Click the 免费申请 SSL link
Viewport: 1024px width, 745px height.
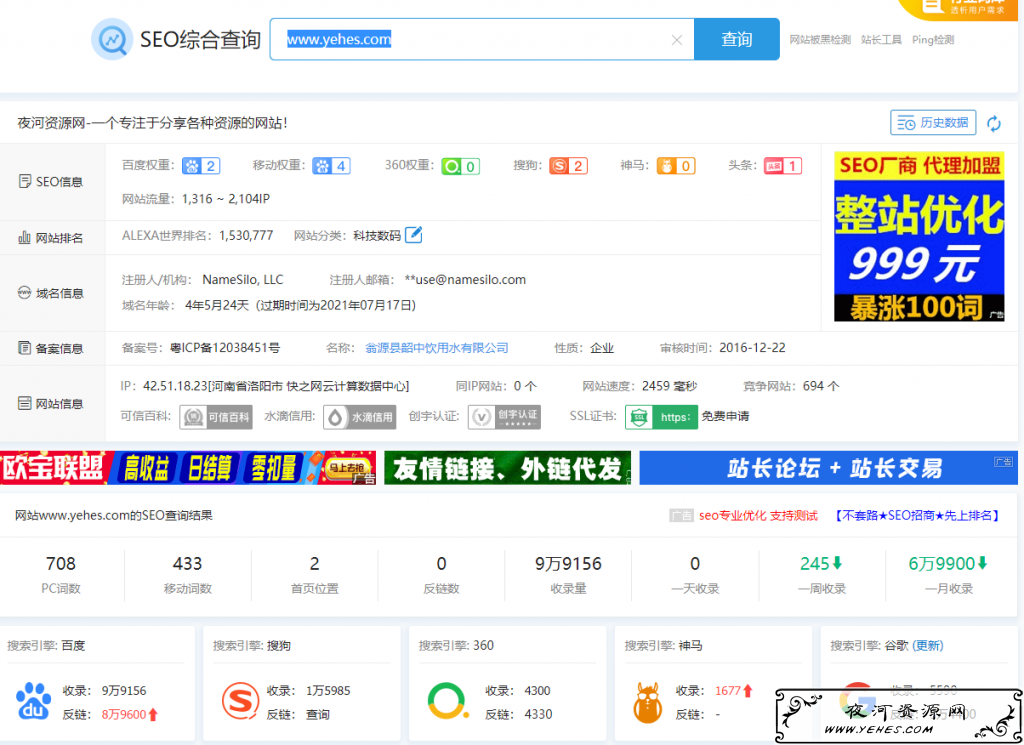(725, 417)
